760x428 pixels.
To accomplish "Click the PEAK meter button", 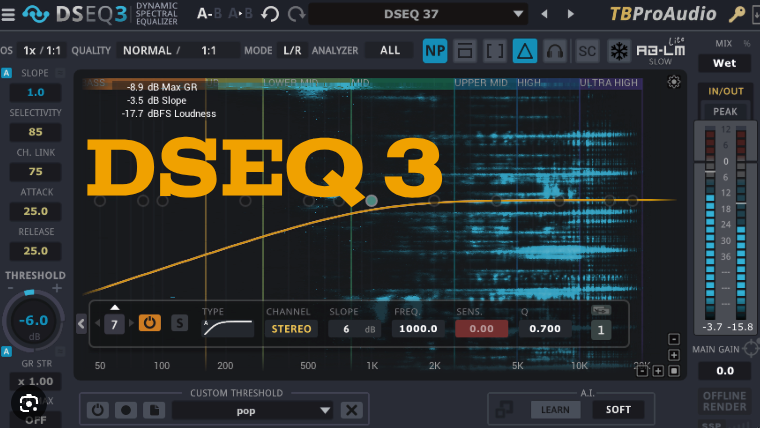I will click(725, 111).
